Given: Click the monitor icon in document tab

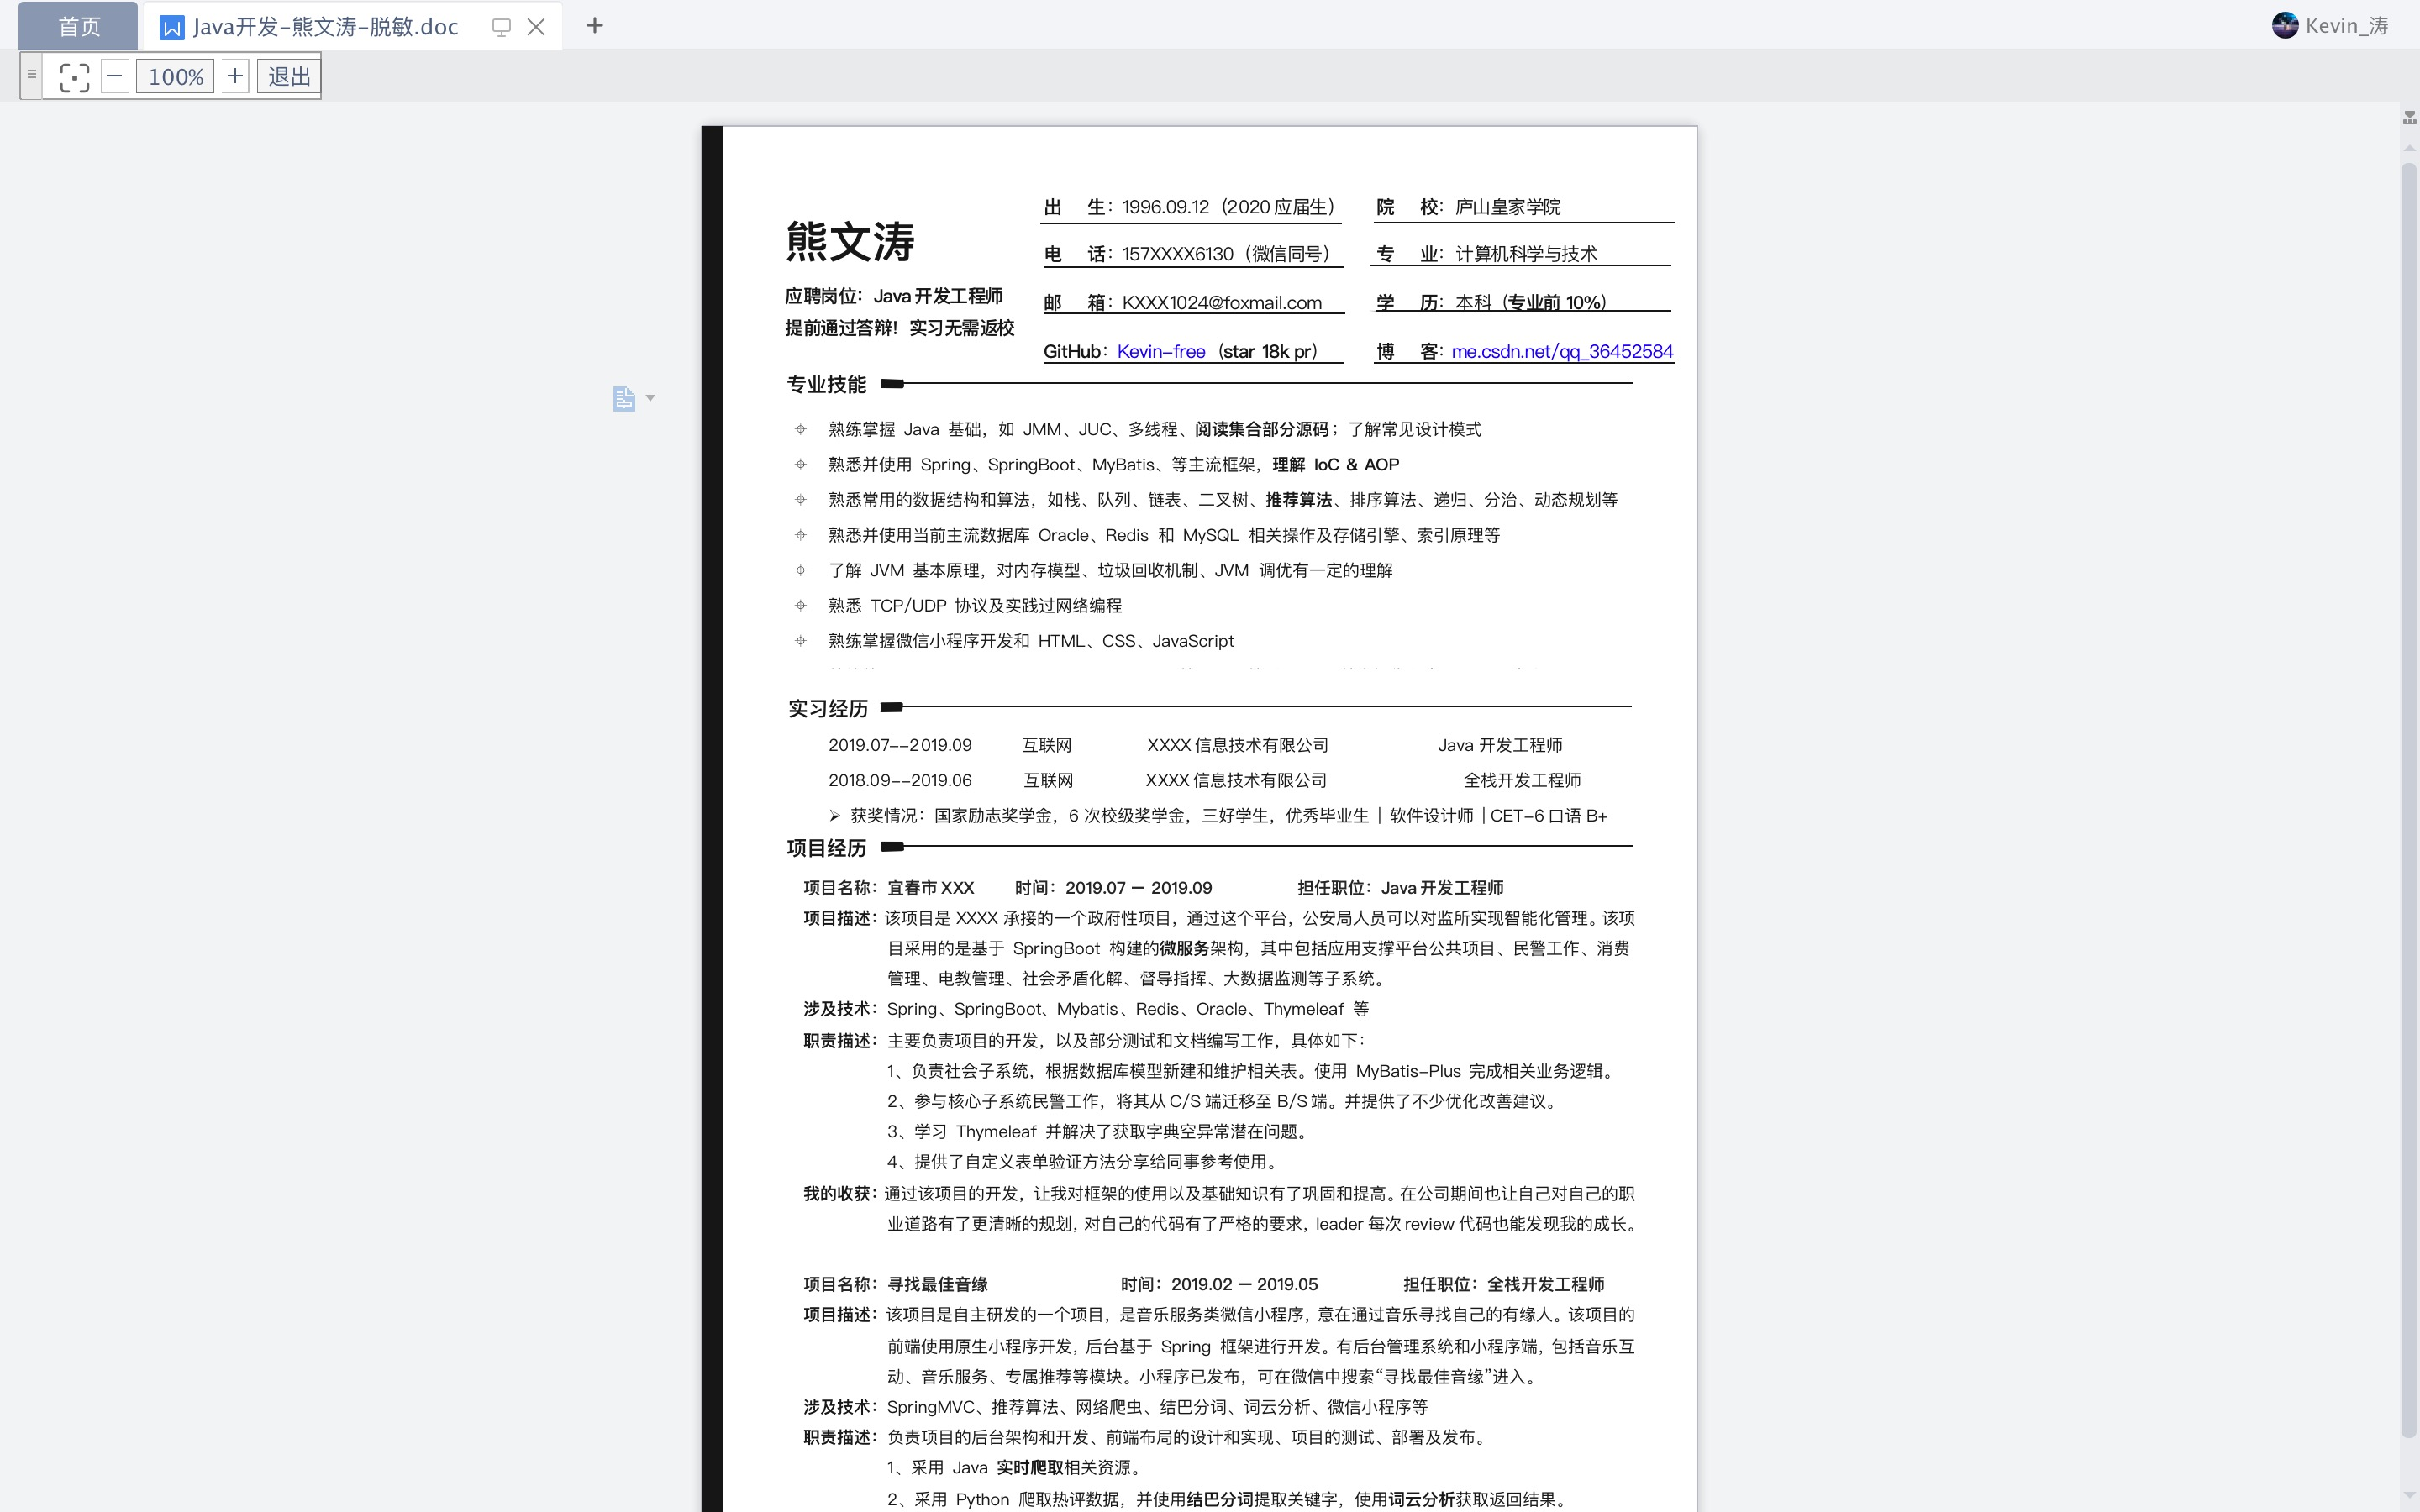Looking at the screenshot, I should pos(501,27).
